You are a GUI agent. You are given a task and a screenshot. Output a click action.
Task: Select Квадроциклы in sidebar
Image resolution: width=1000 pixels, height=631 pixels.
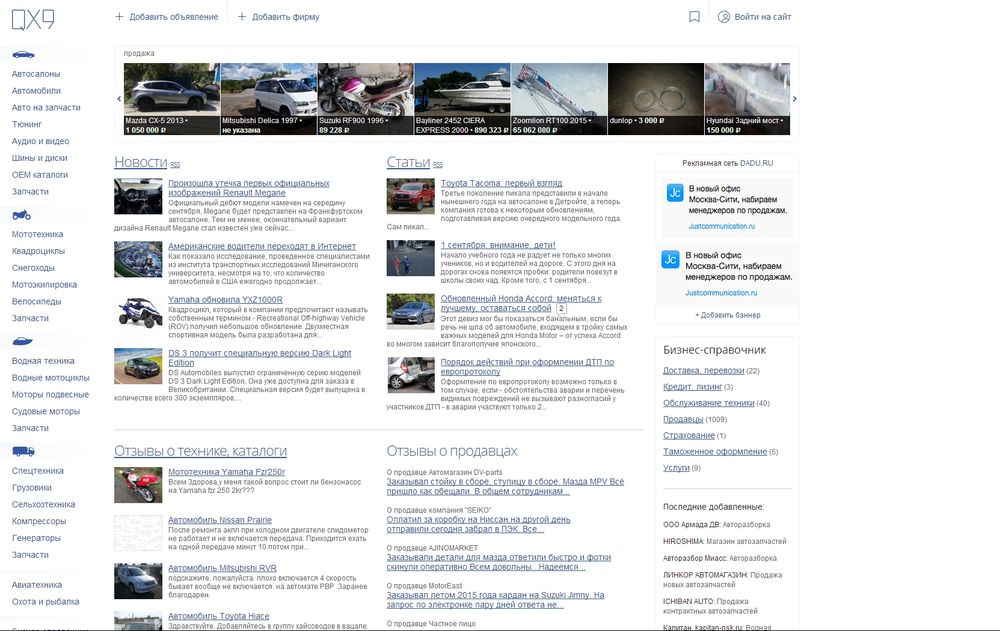(38, 251)
